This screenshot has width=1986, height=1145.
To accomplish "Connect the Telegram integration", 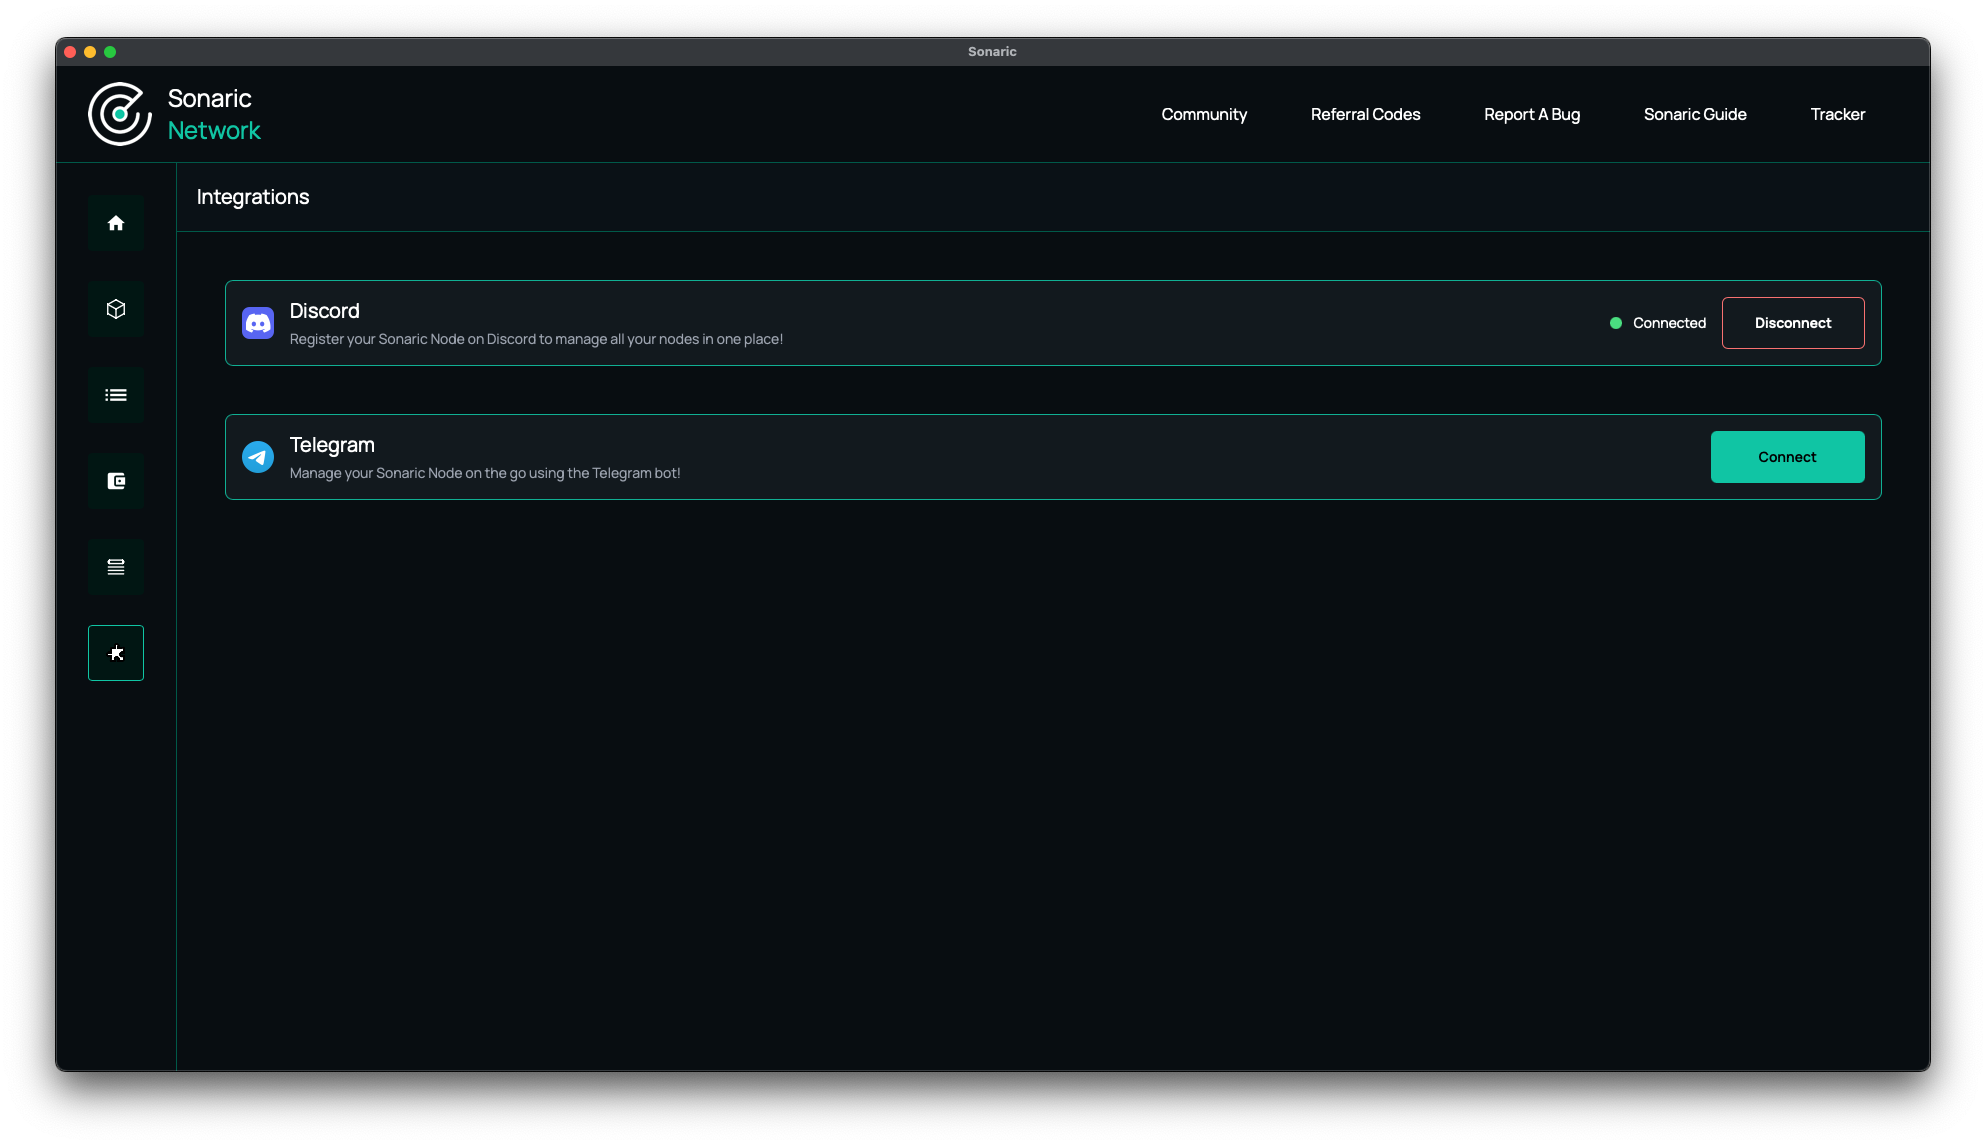I will [1787, 457].
